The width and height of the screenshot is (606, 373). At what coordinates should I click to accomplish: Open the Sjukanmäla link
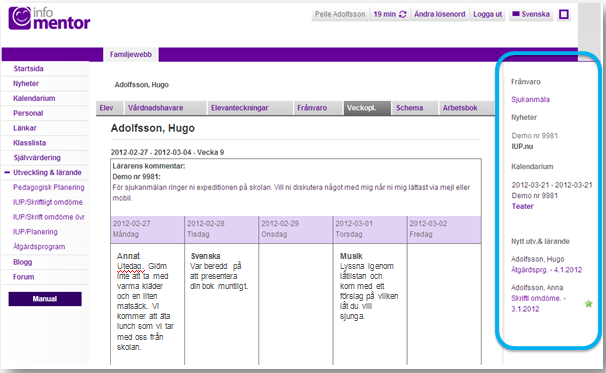point(530,99)
